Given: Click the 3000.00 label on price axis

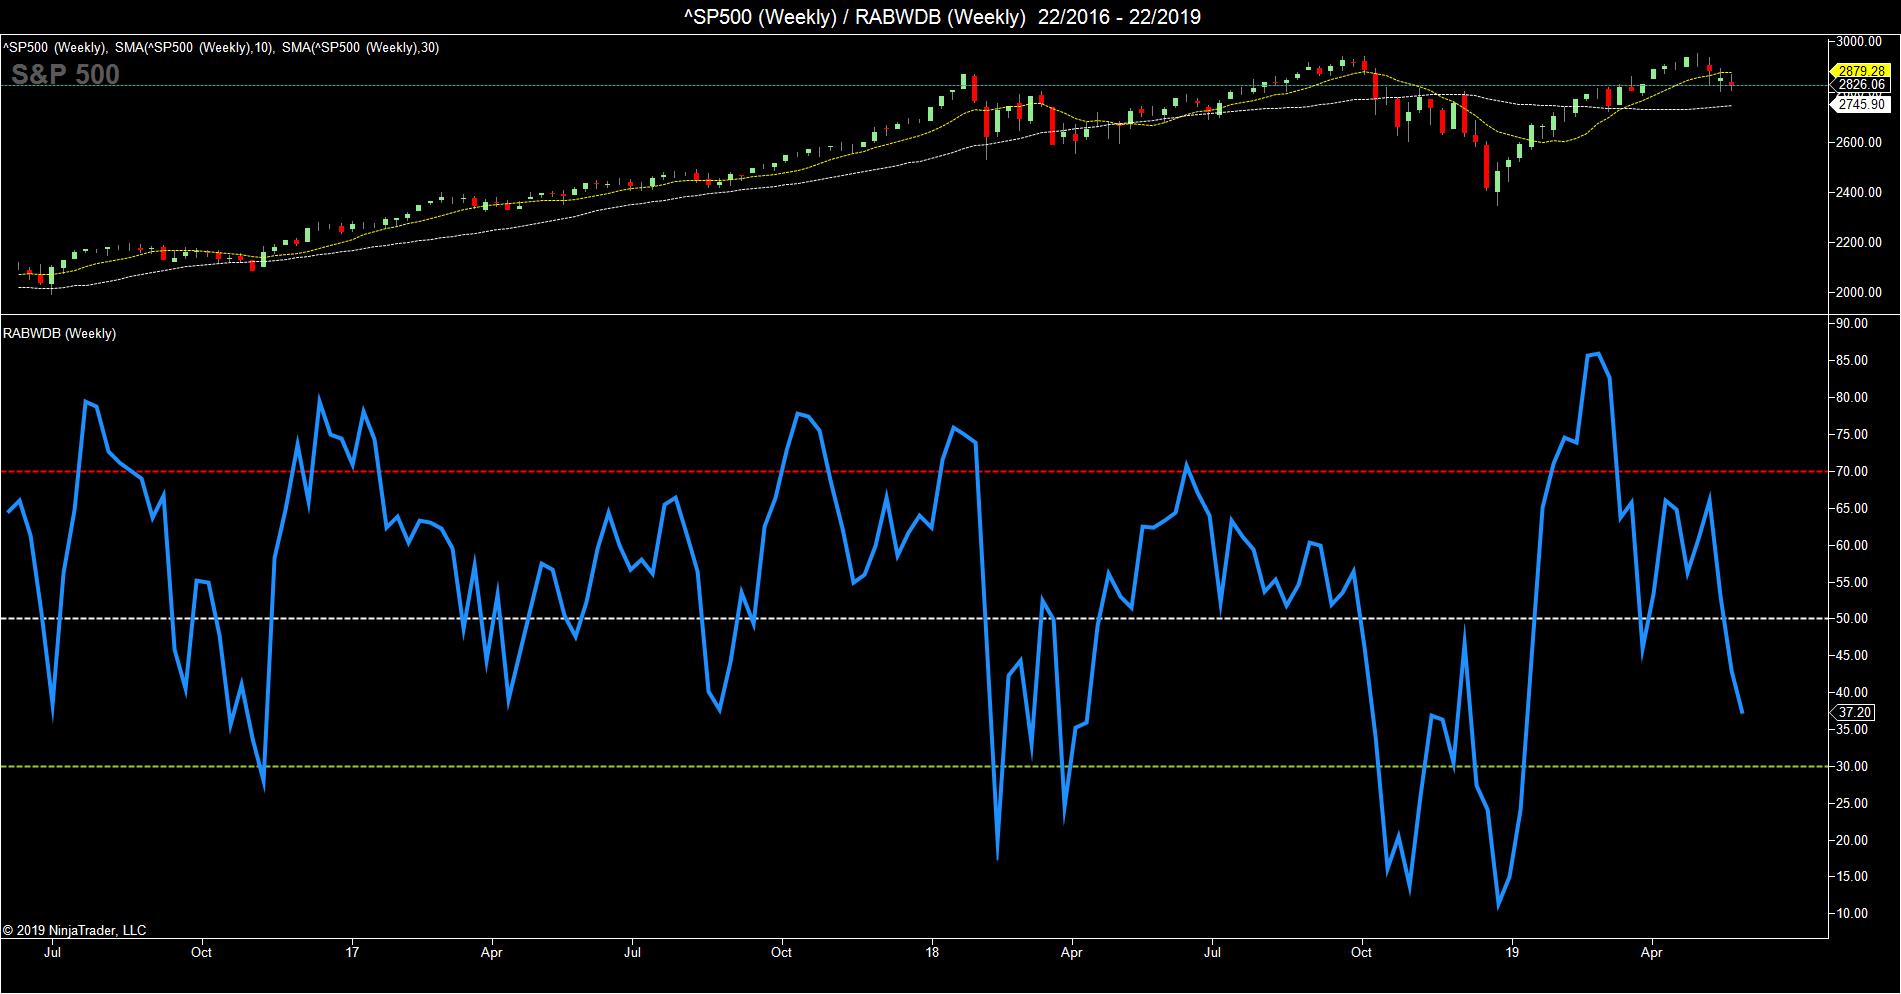Looking at the screenshot, I should coord(1860,41).
